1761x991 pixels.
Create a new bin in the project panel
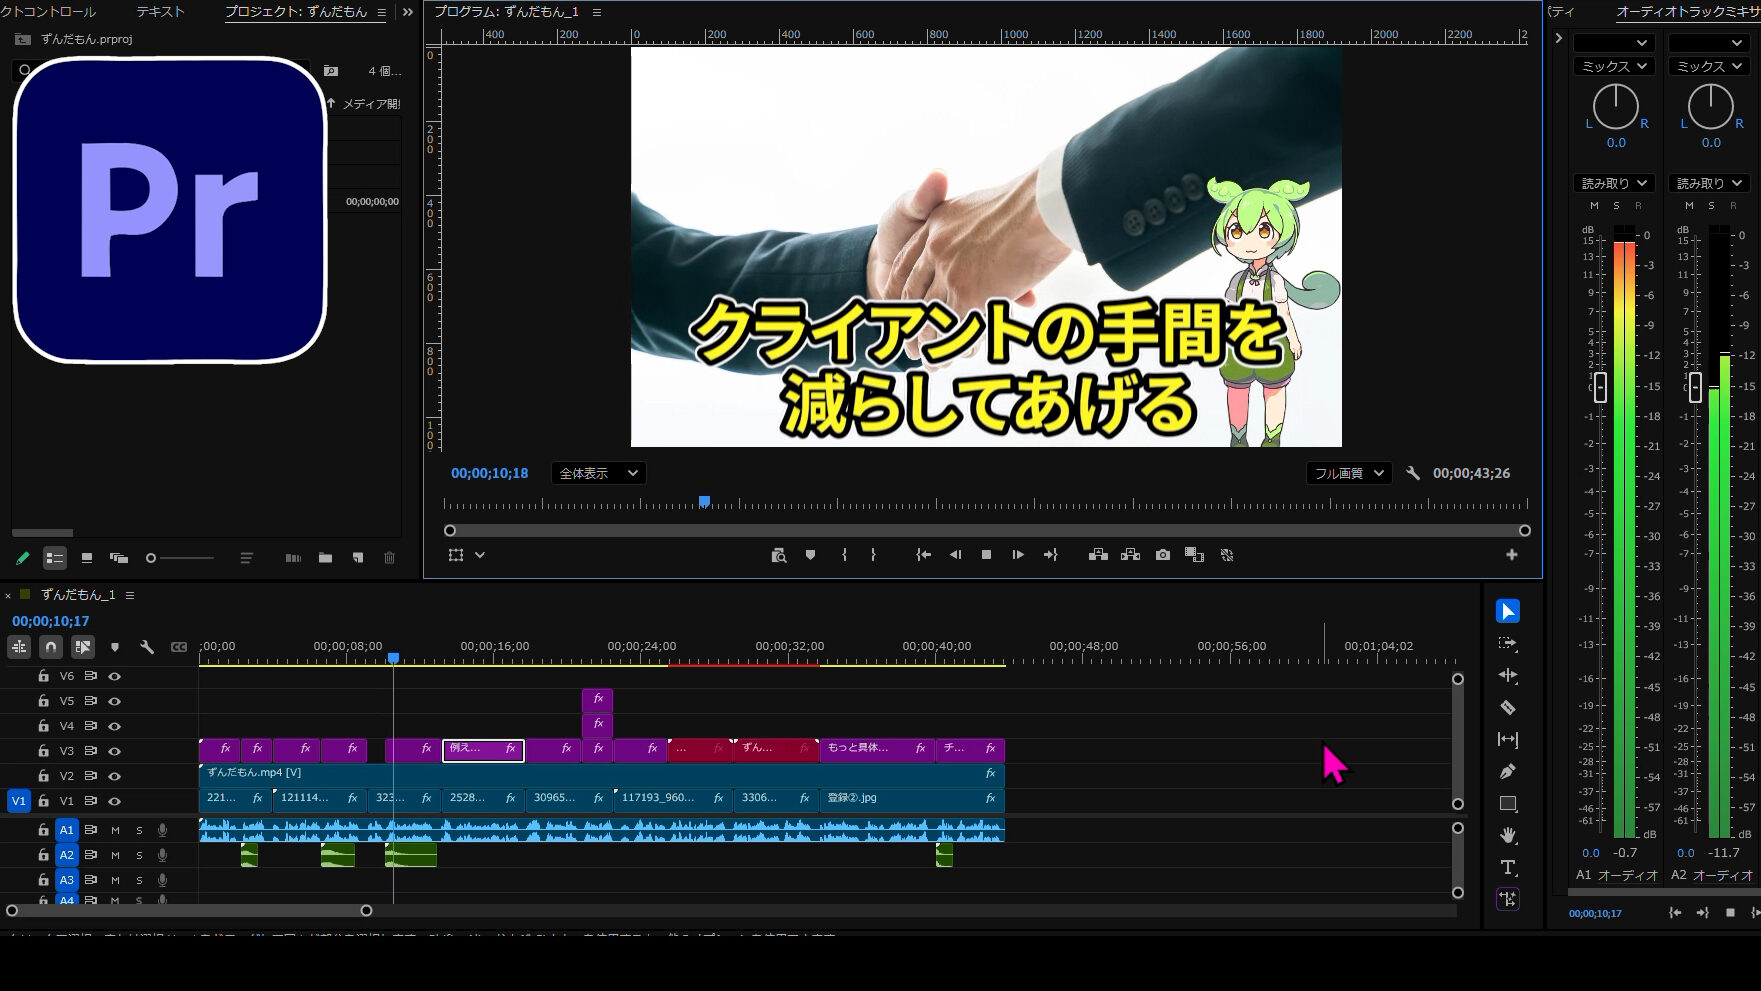325,558
